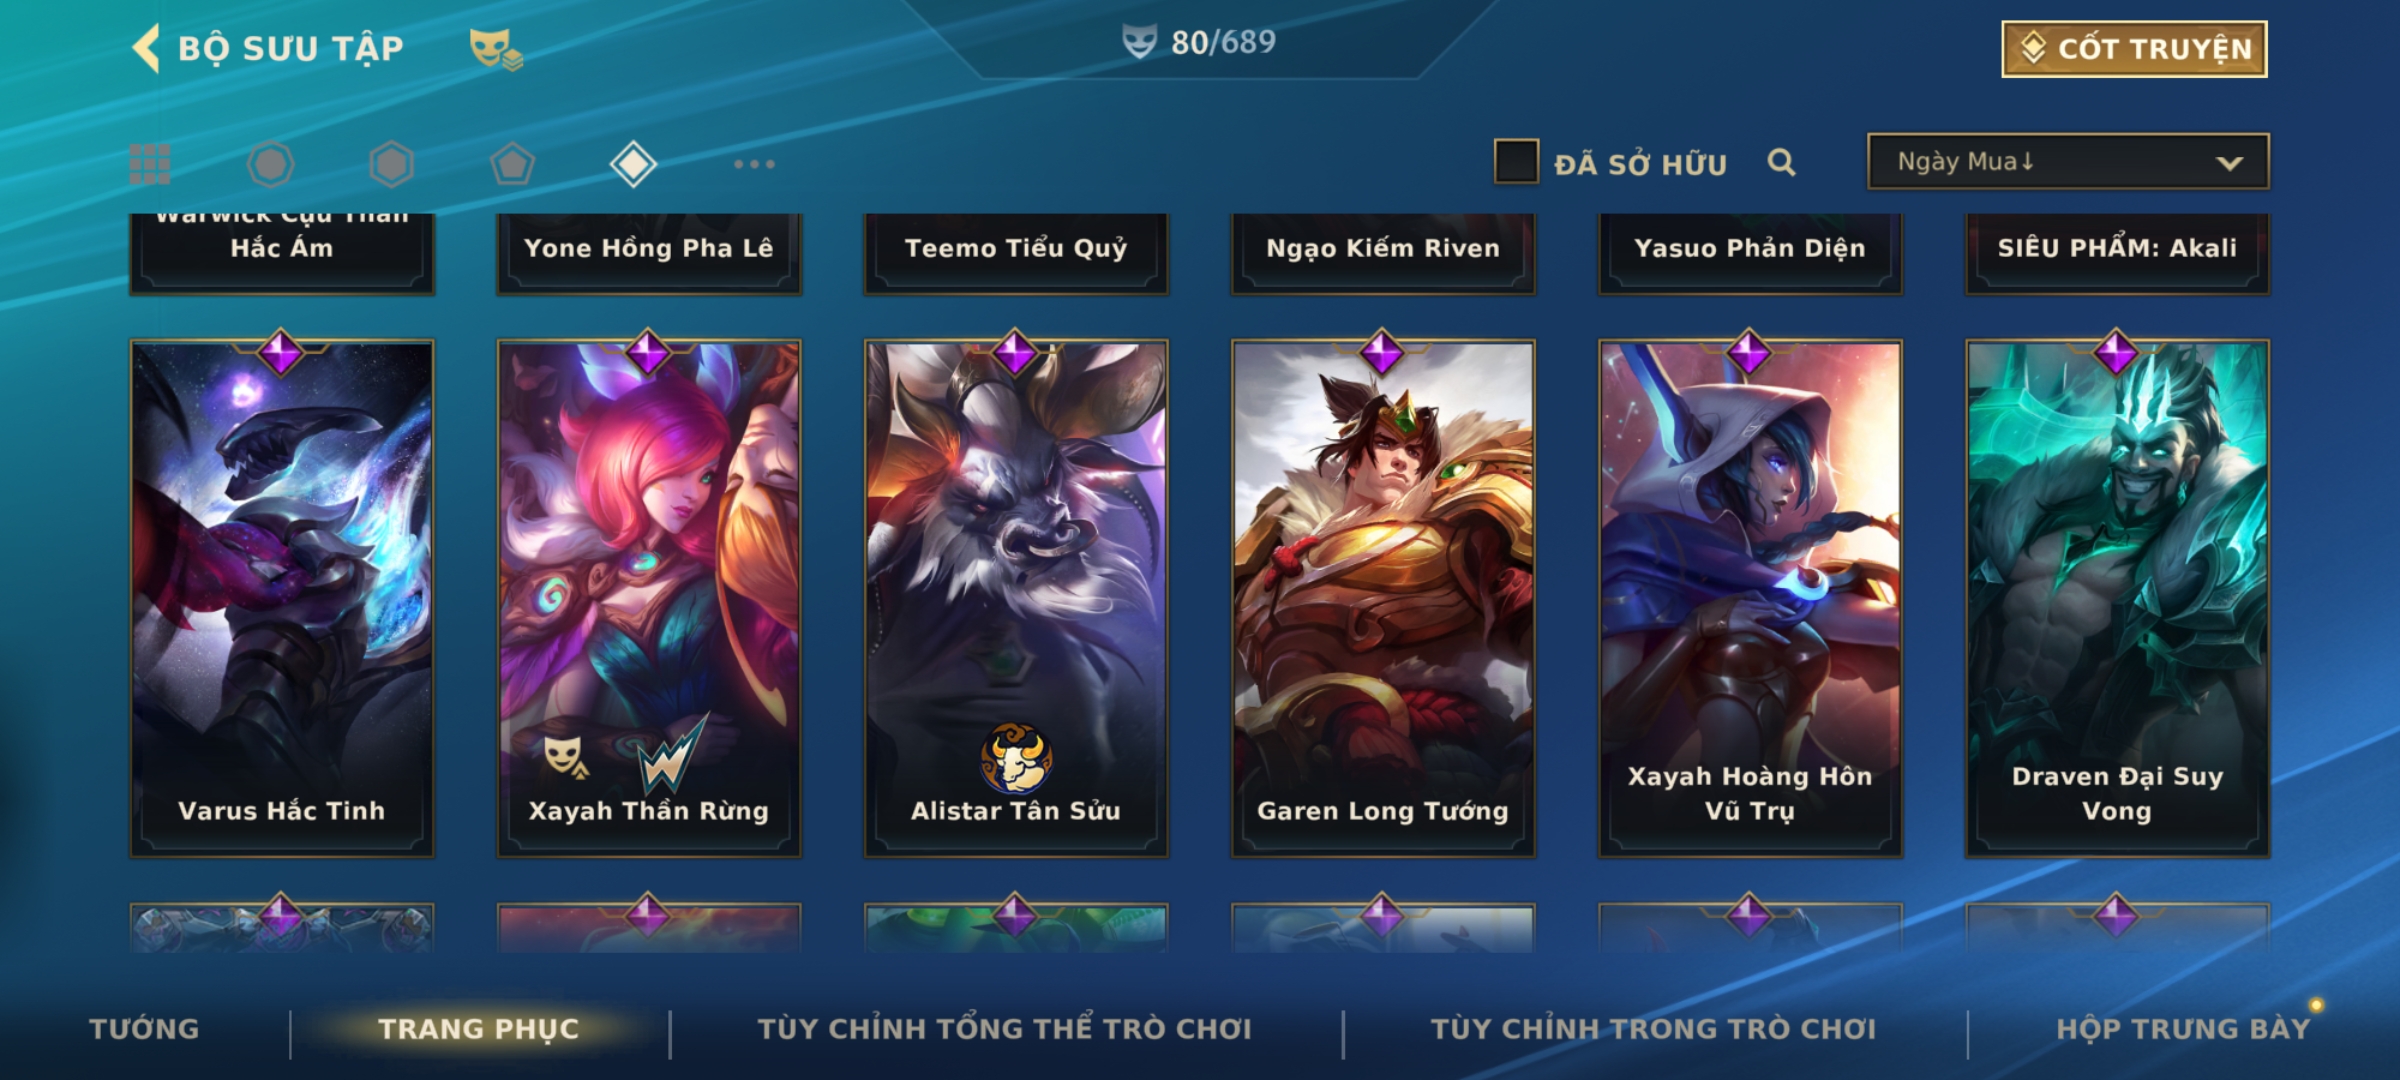Switch to the Tướng tab

coord(144,1029)
